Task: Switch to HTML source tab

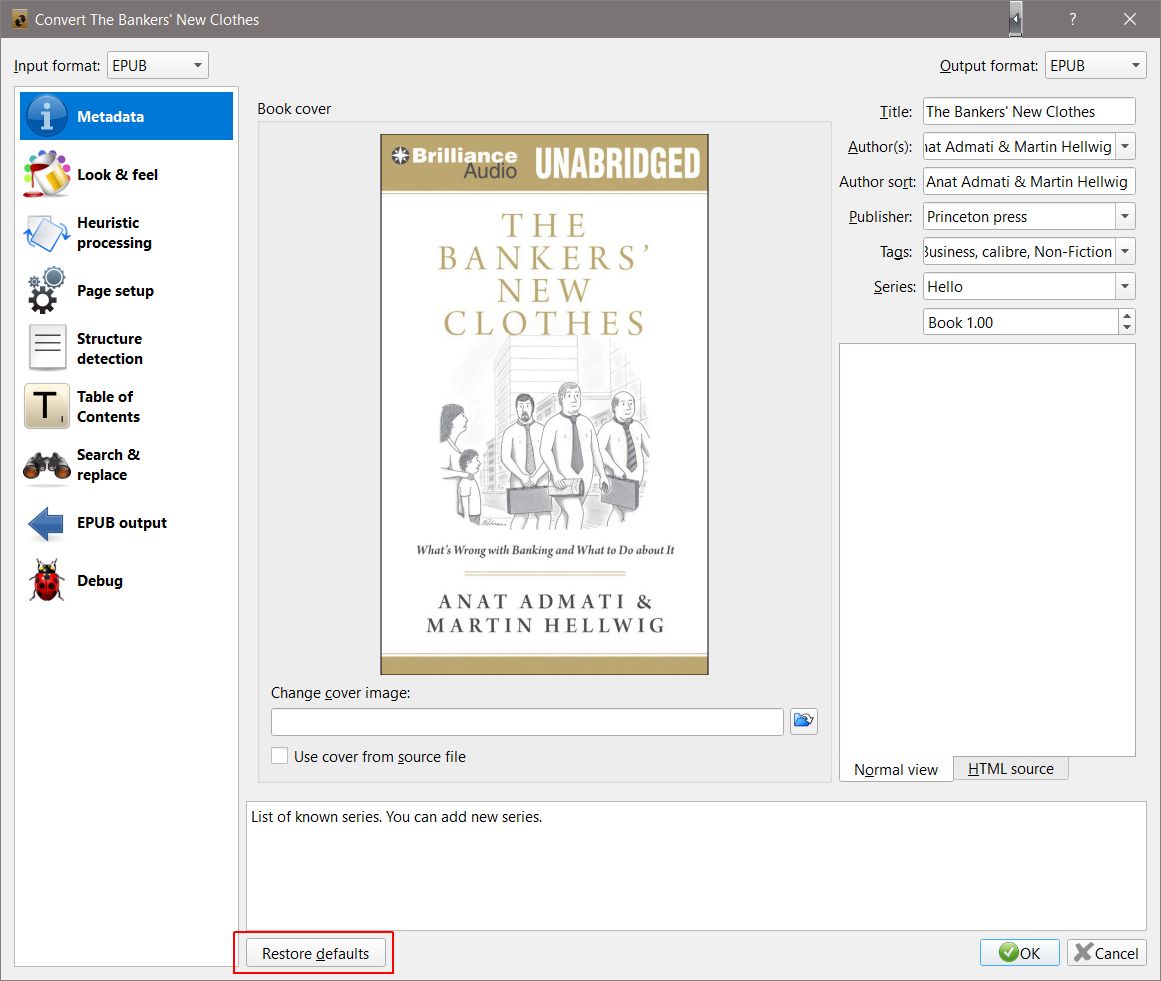Action: pos(1010,769)
